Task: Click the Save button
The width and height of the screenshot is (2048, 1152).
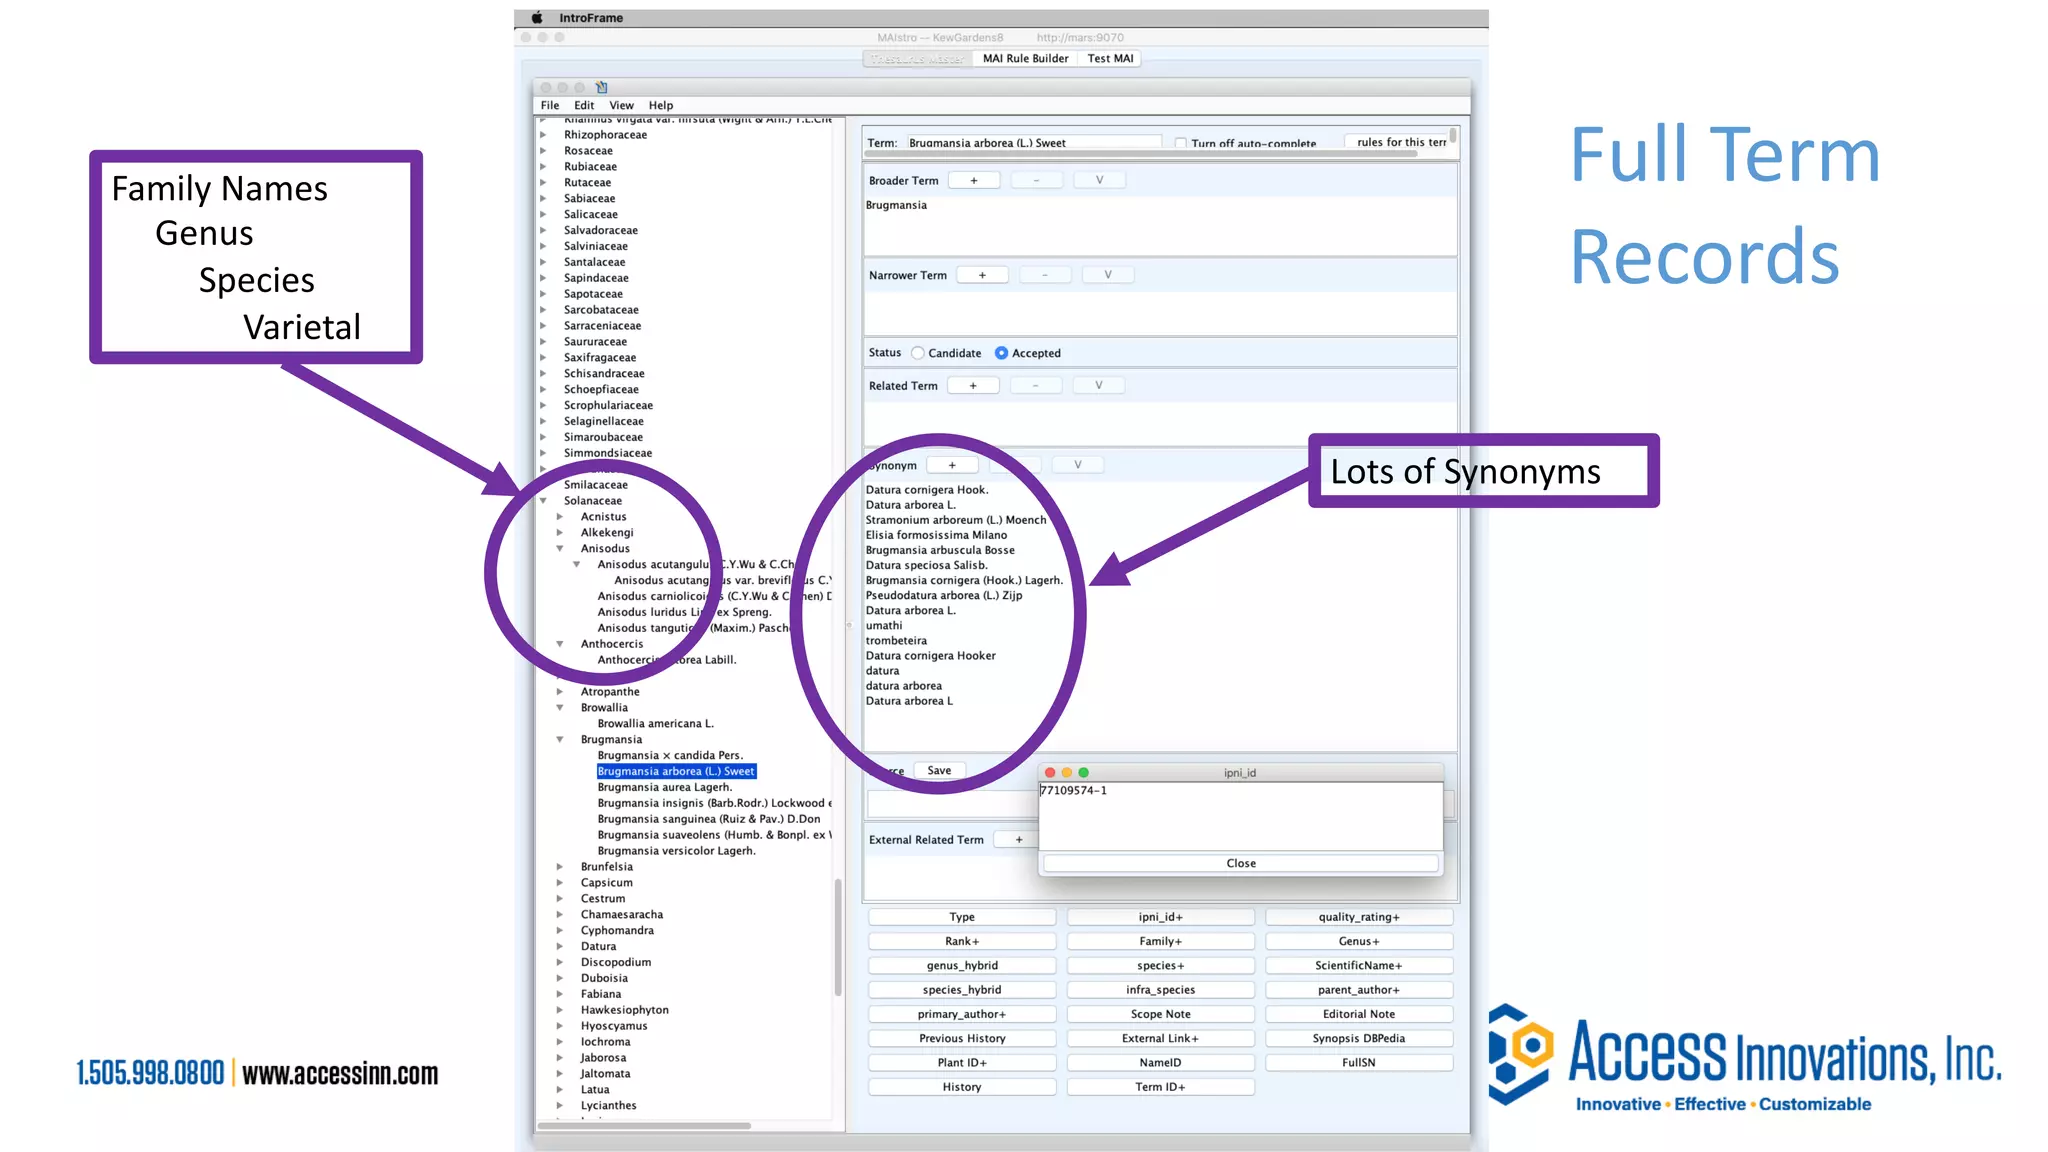Action: pos(939,771)
